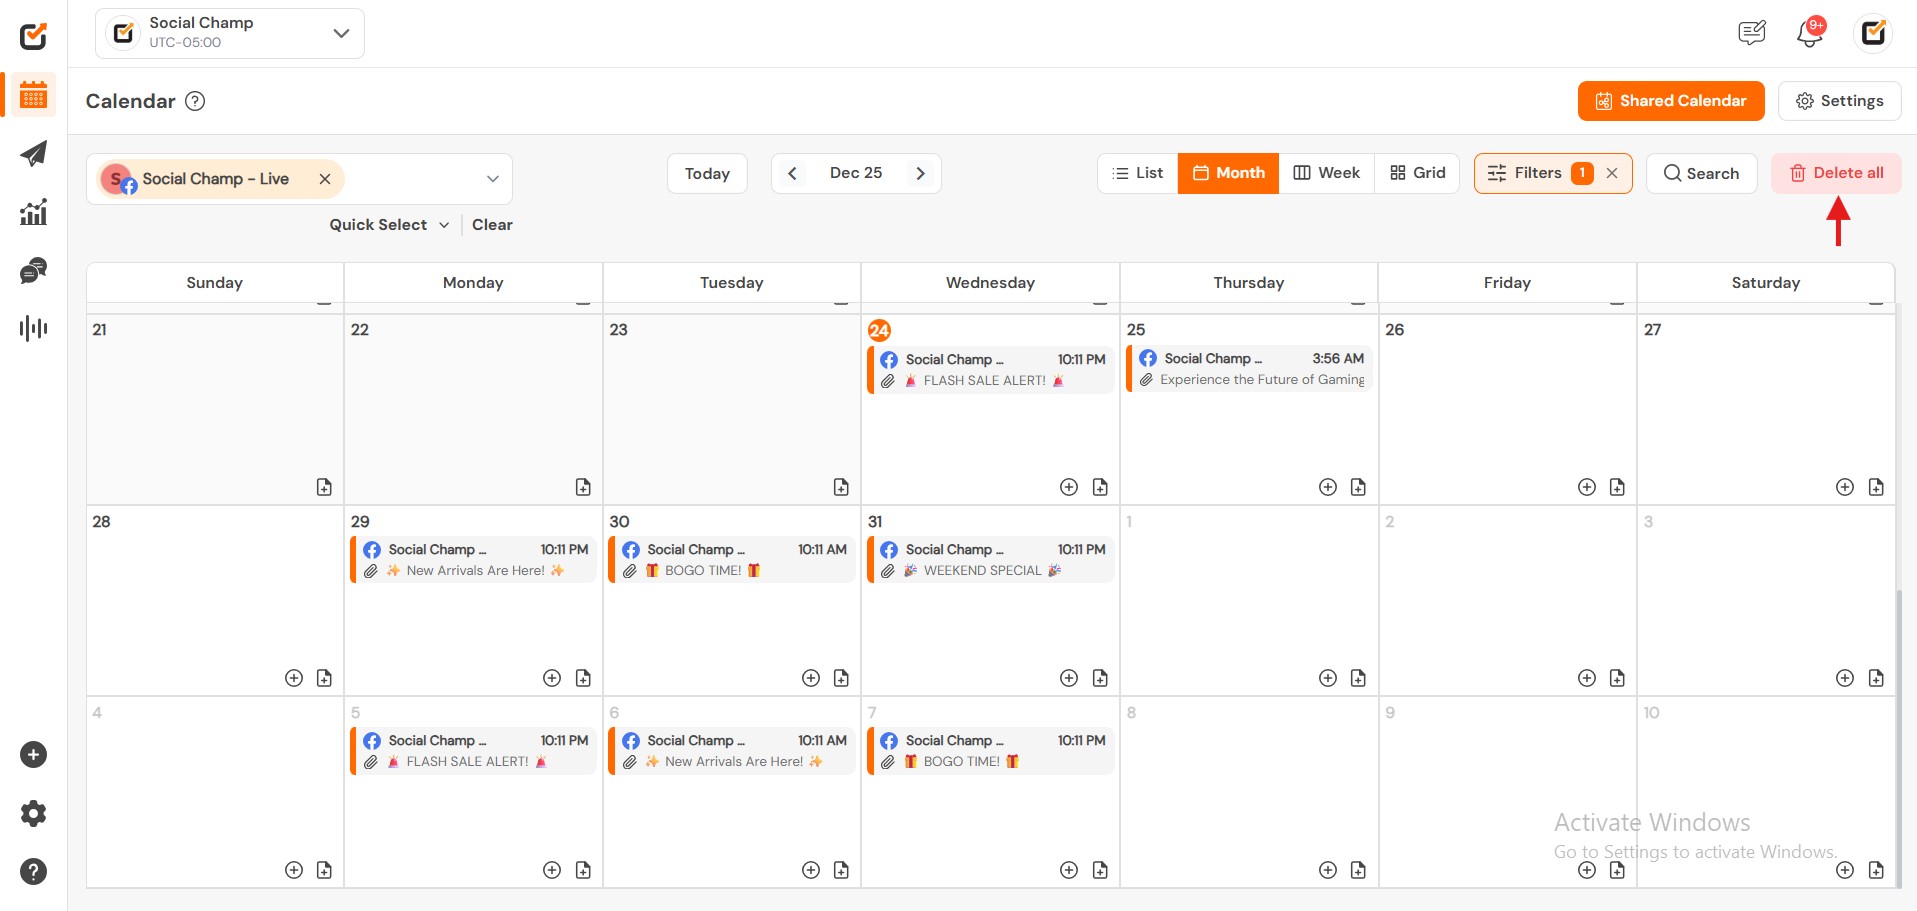Expand the Social Champ workspace dropdown
The image size is (1917, 911).
[x=341, y=33]
